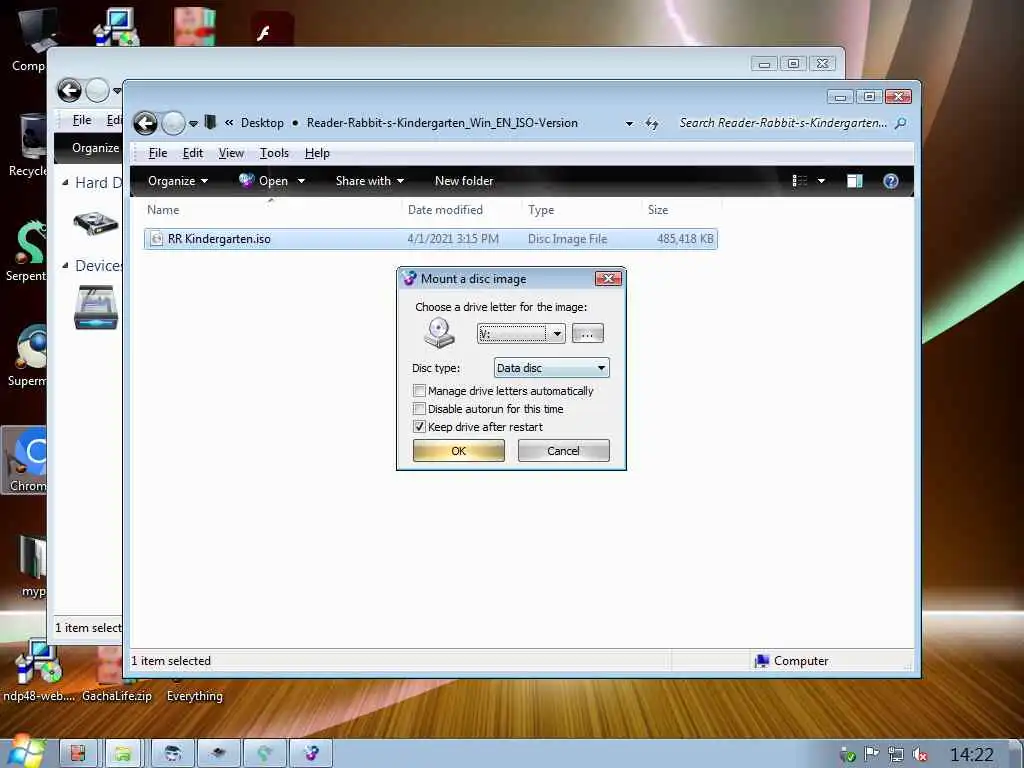Open the Help menu
The image size is (1024, 768).
[317, 153]
